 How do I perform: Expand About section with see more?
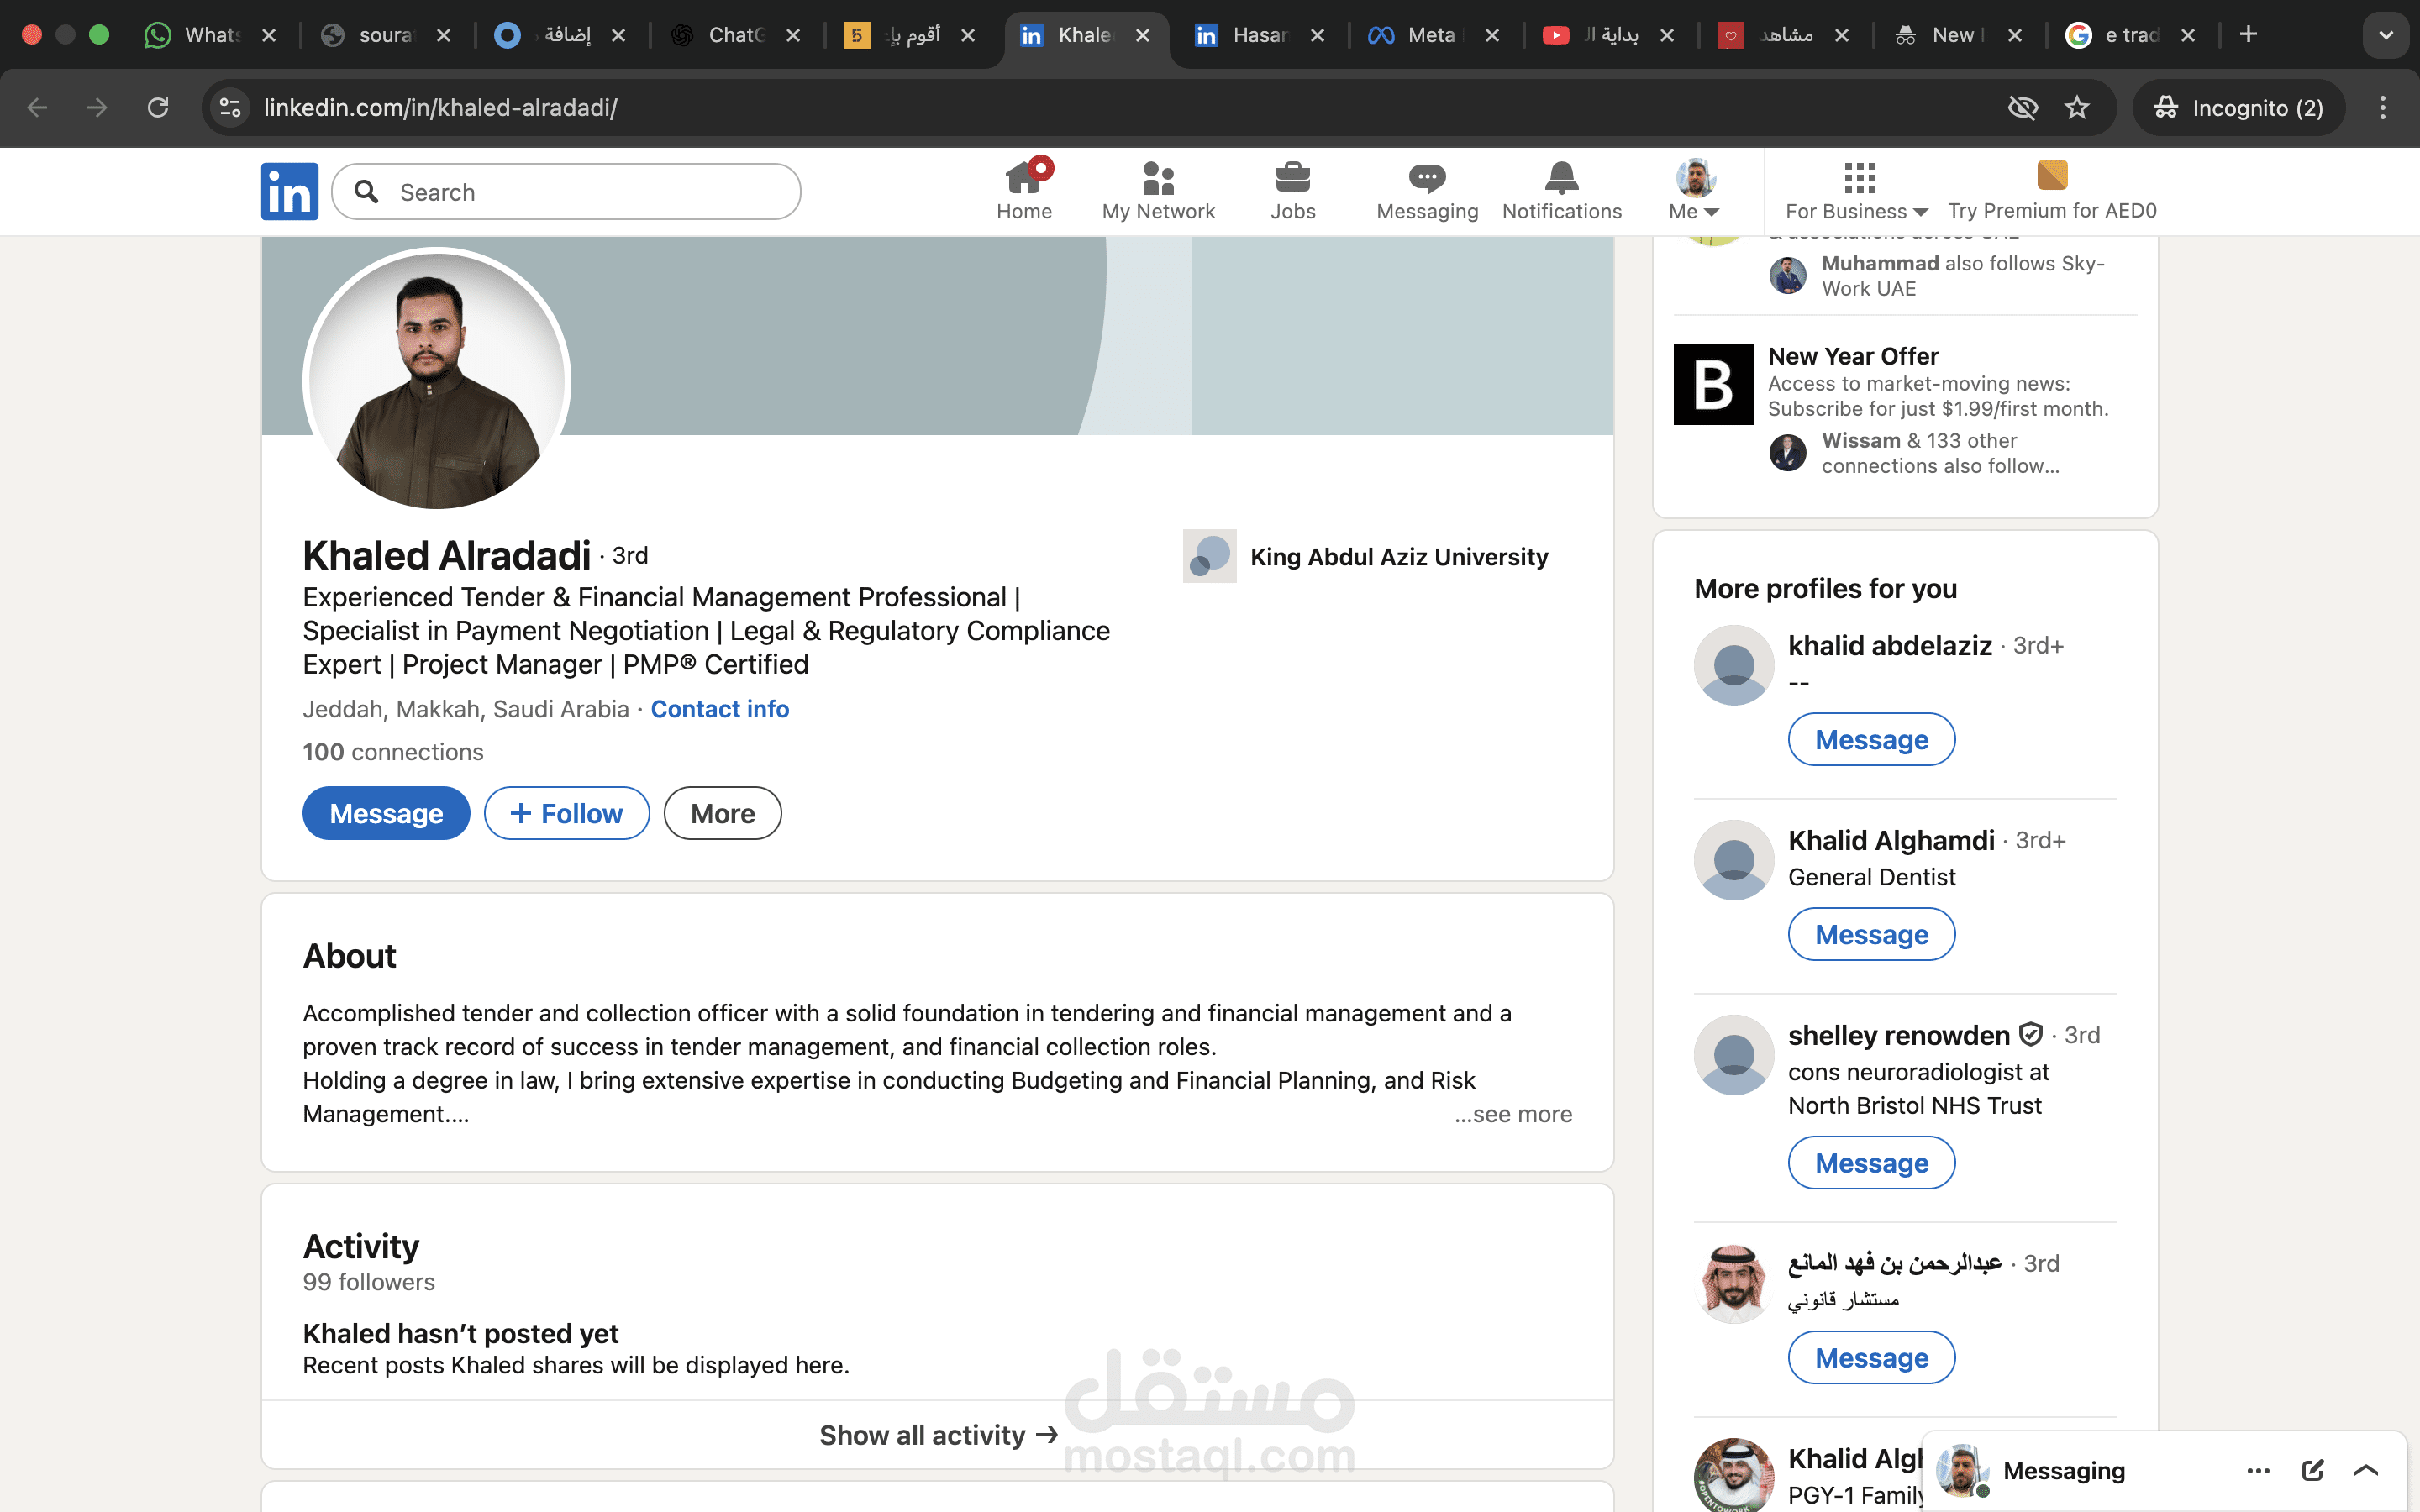tap(1513, 1113)
